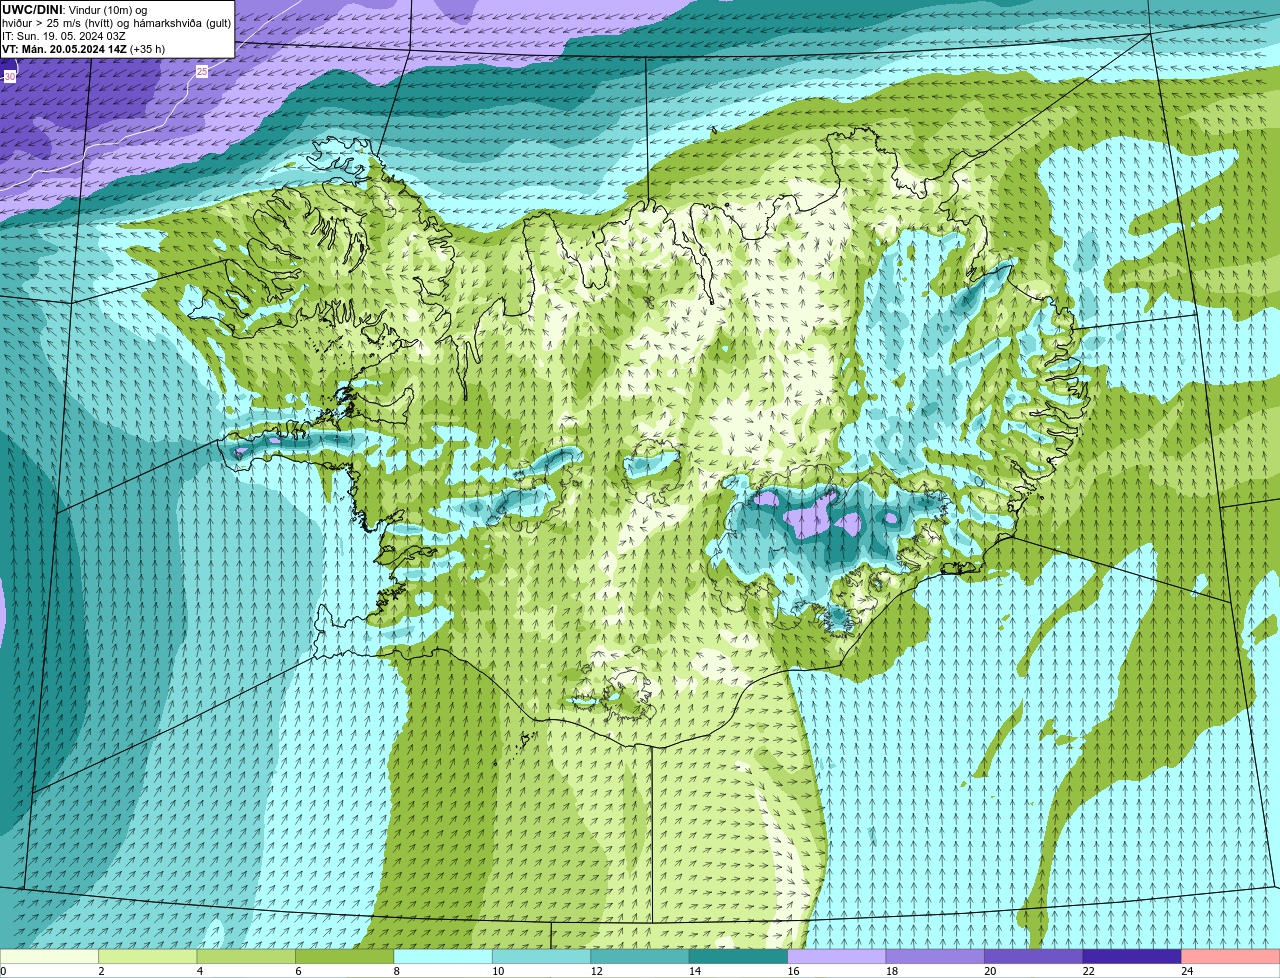Click the legend scale label "10"
The image size is (1280, 978).
coord(498,971)
